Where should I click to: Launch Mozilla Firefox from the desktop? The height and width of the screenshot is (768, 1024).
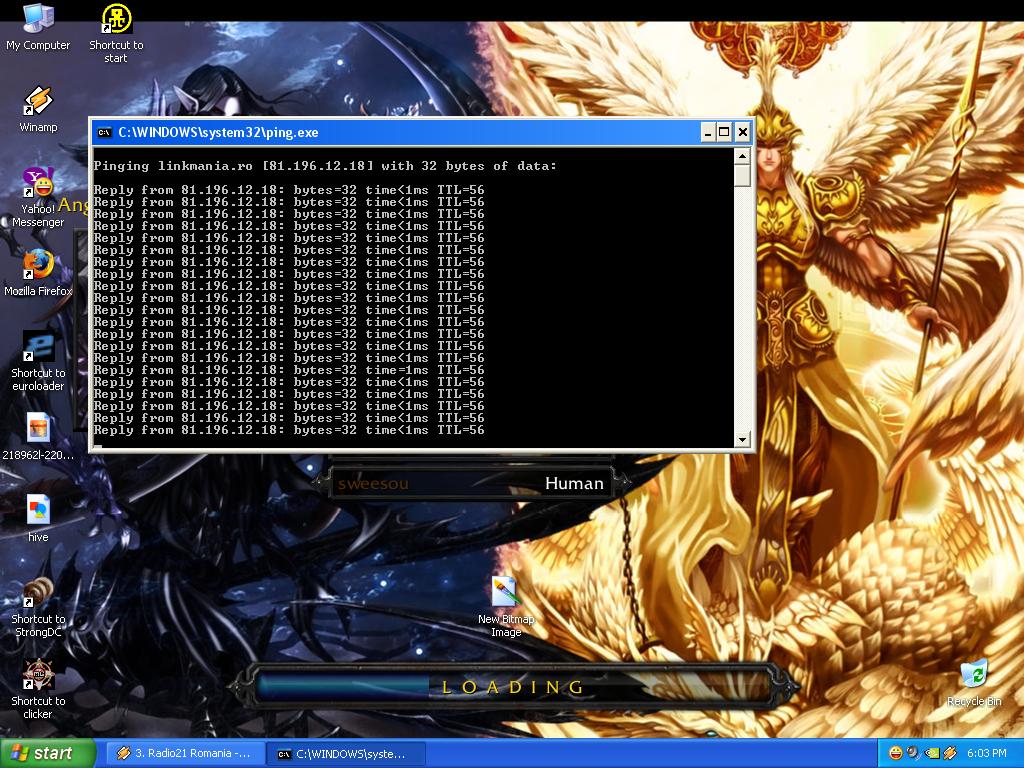click(38, 273)
